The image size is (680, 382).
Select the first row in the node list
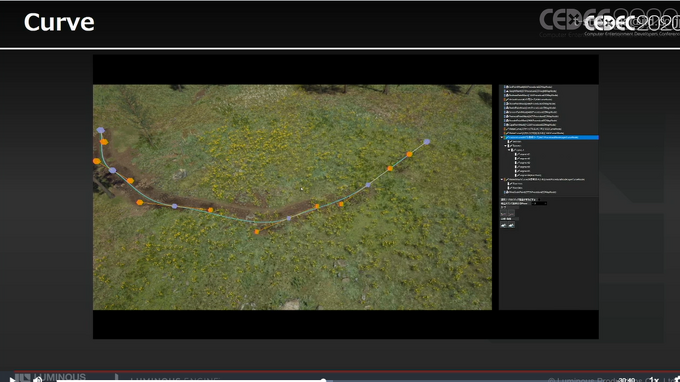[530, 87]
